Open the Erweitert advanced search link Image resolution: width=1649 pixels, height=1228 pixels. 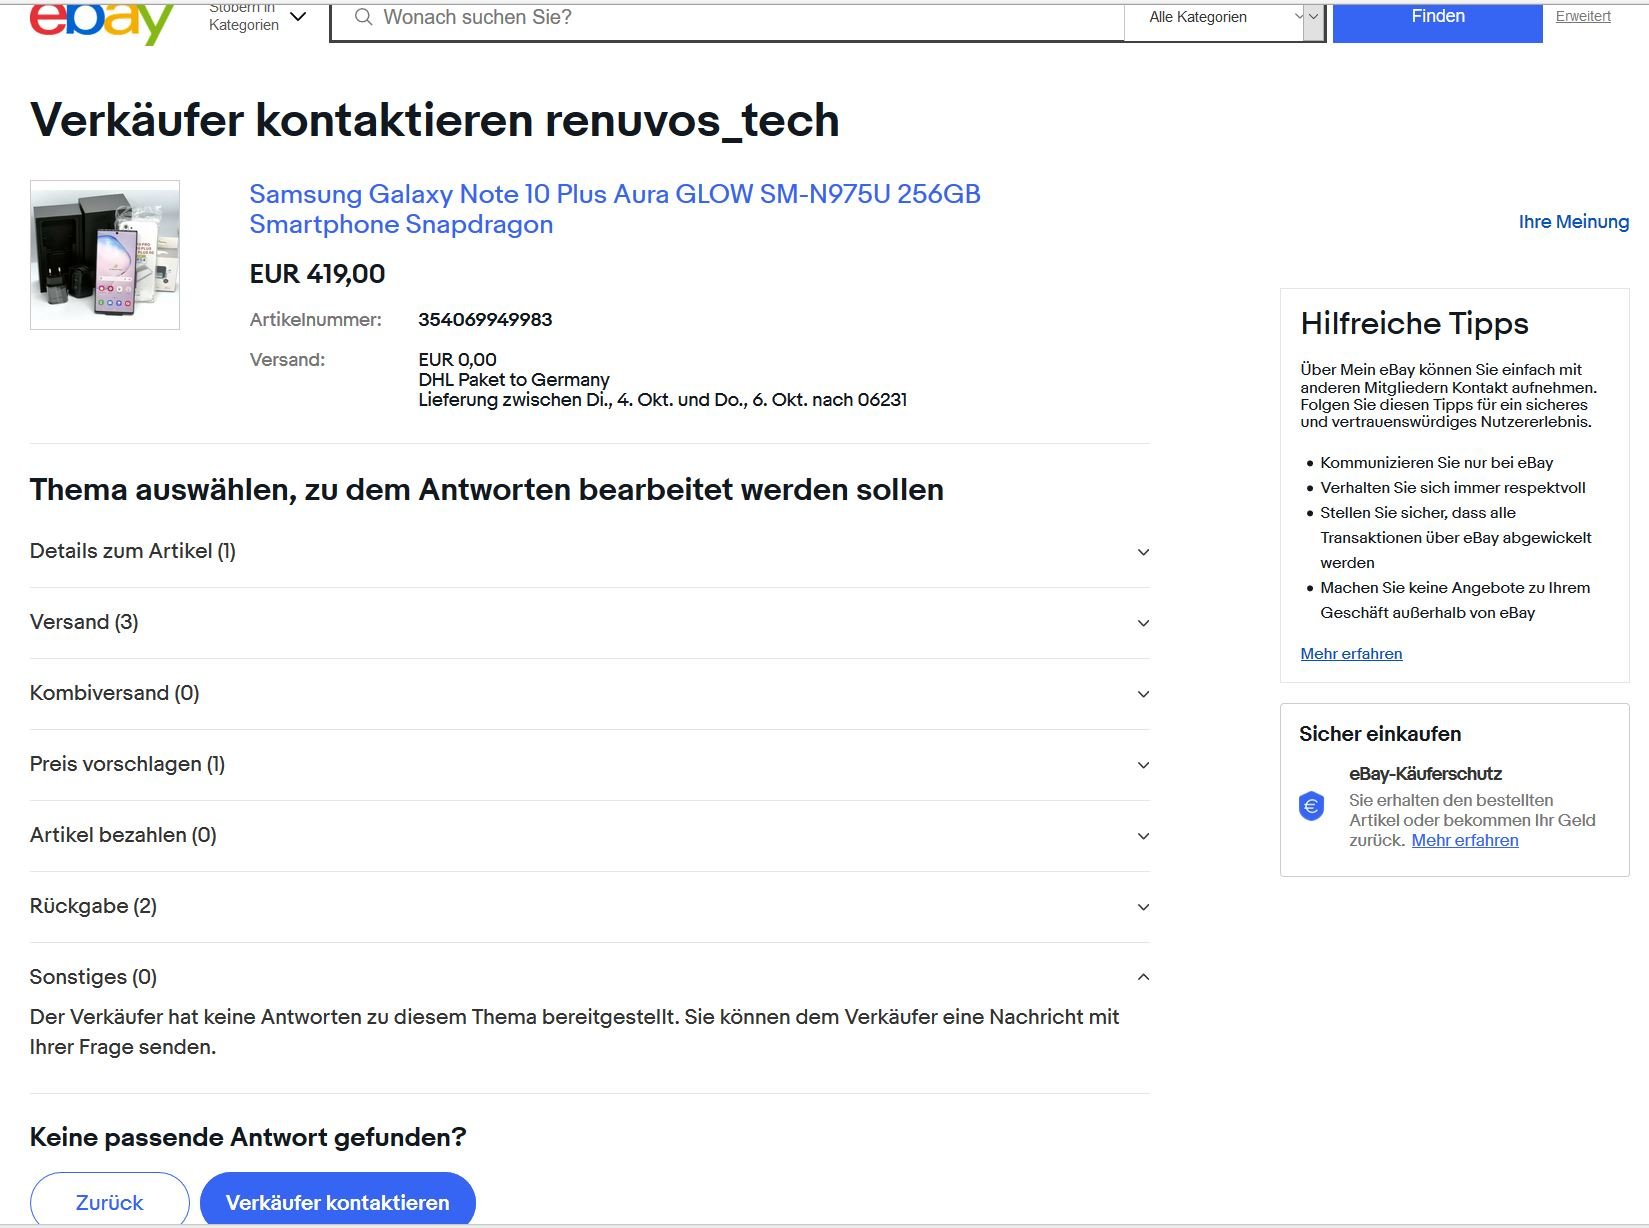(1583, 16)
